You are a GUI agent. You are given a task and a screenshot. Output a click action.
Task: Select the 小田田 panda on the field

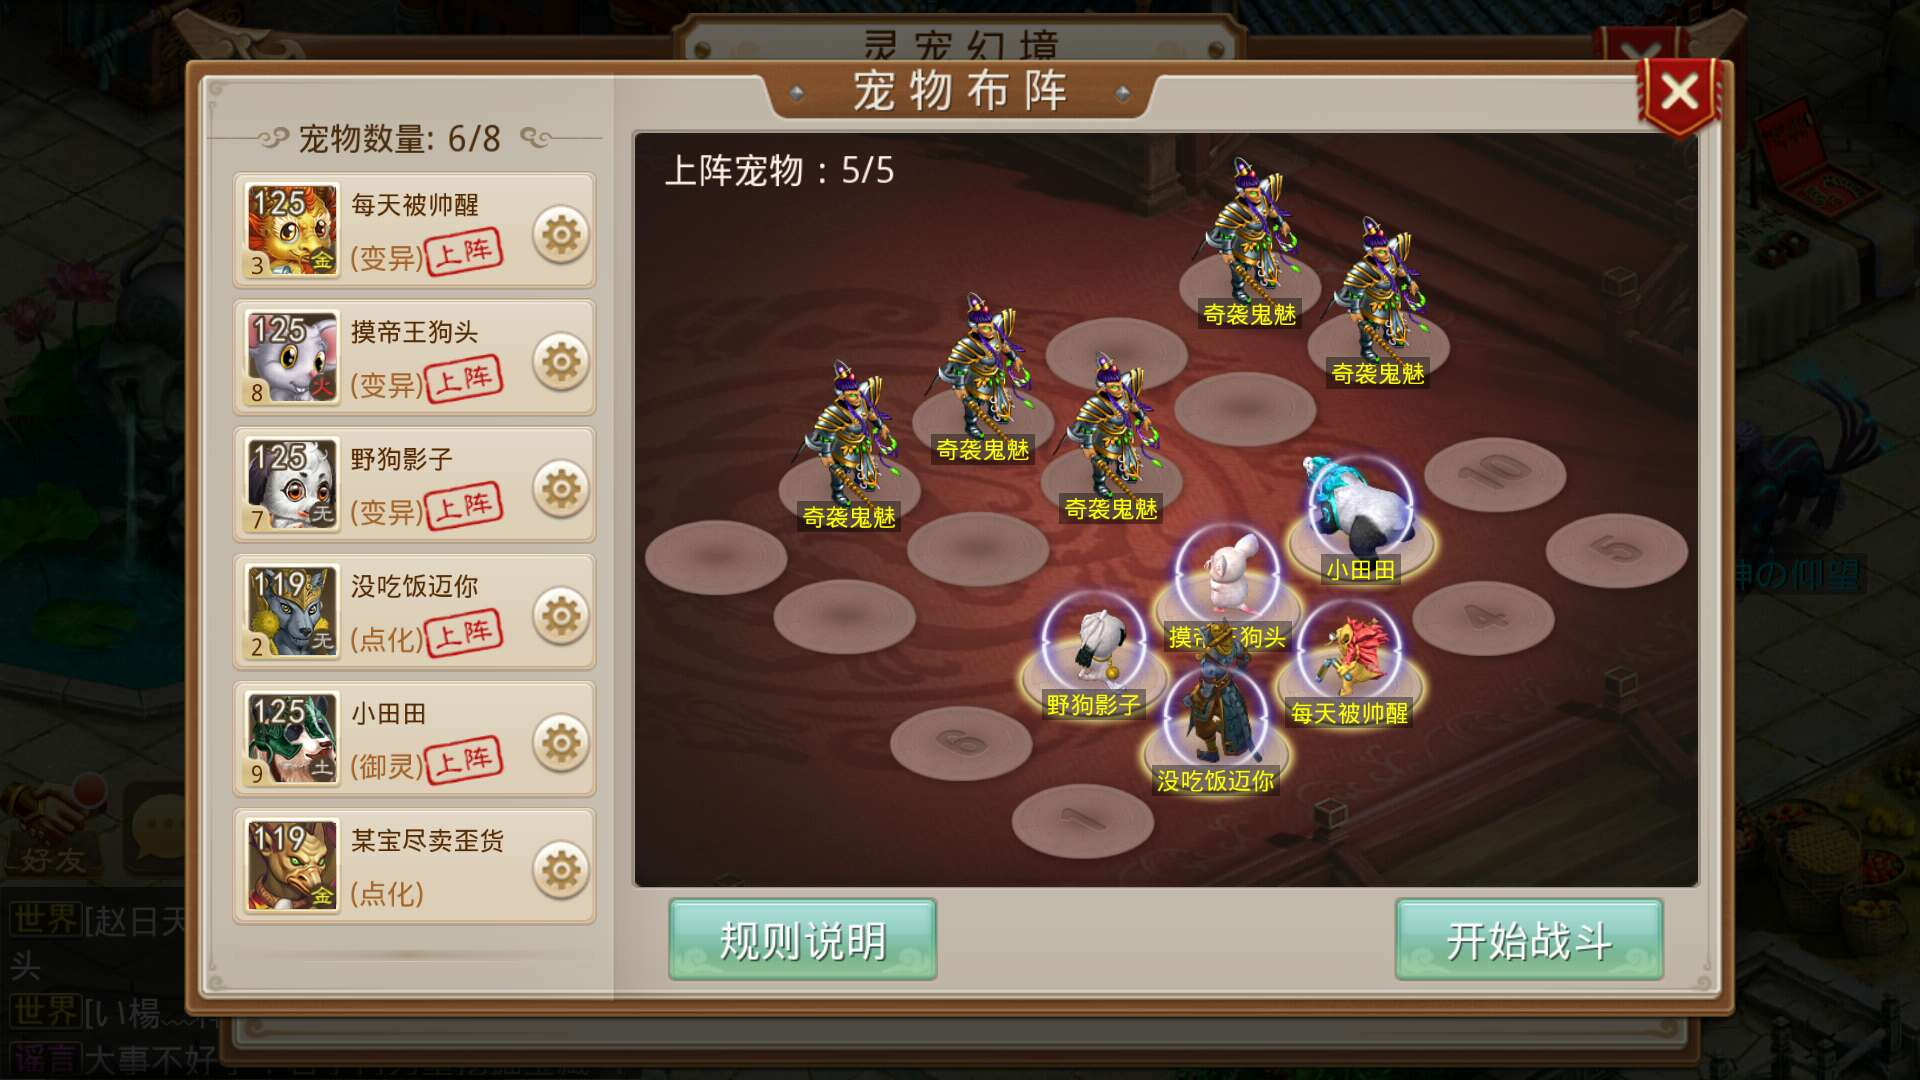pos(1360,510)
